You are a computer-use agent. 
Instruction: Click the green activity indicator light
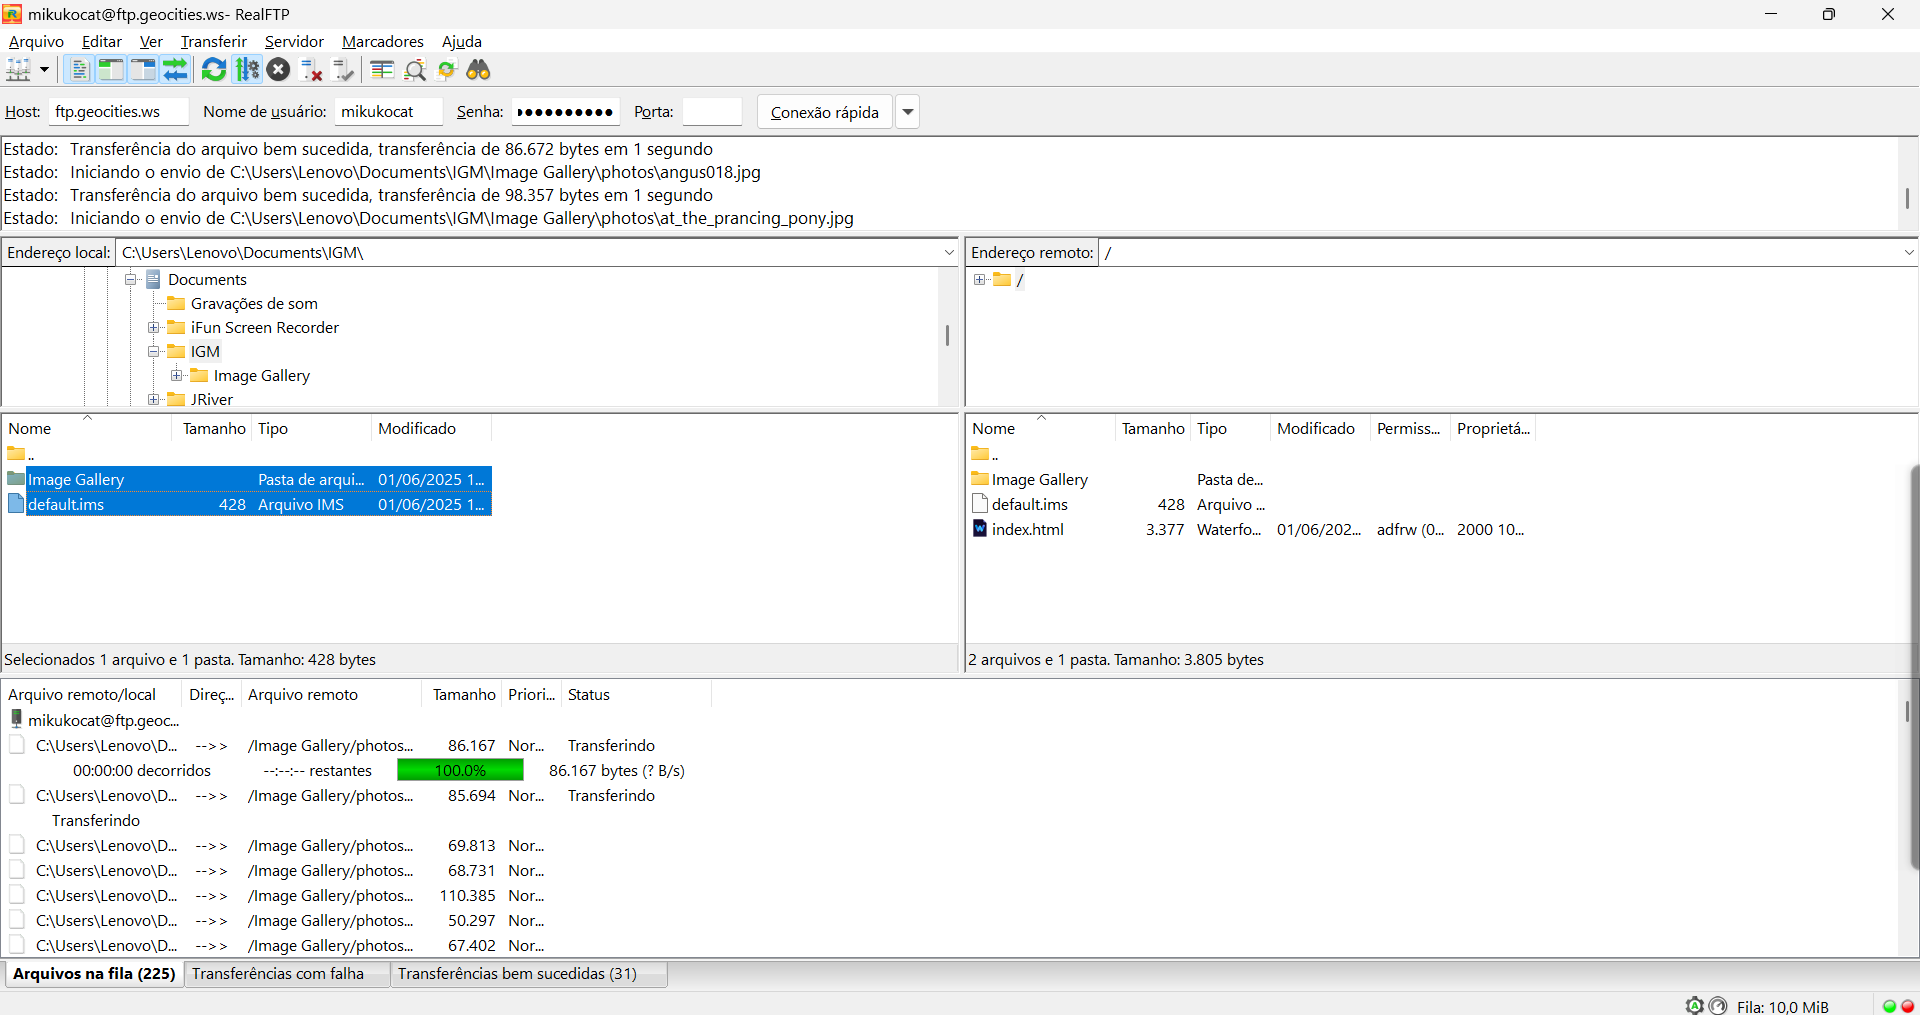coord(1889,1006)
